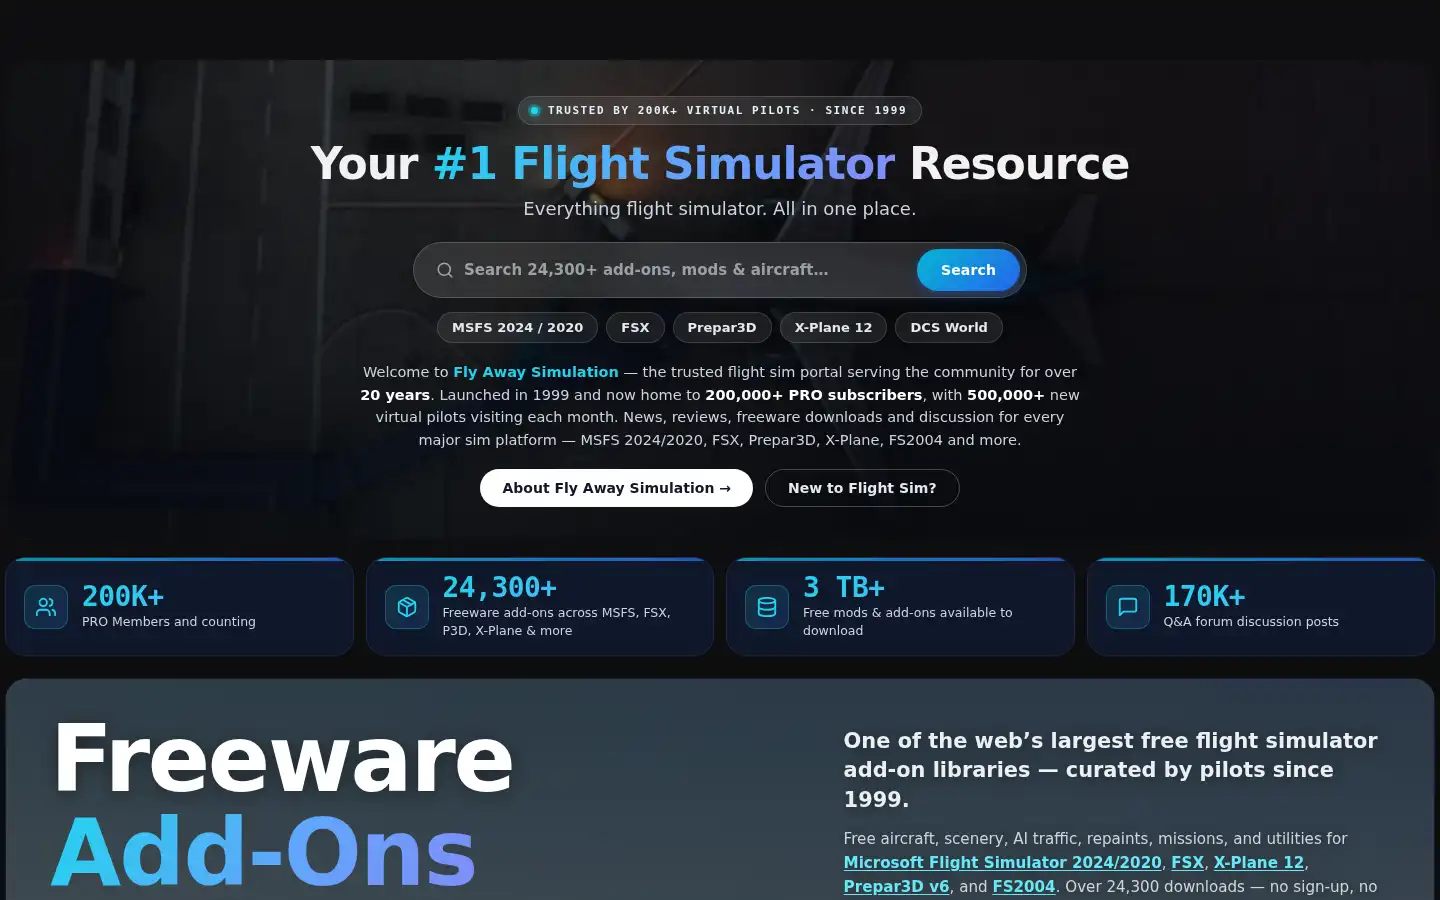Select the DCS World platform chip
Viewport: 1440px width, 900px height.
949,328
